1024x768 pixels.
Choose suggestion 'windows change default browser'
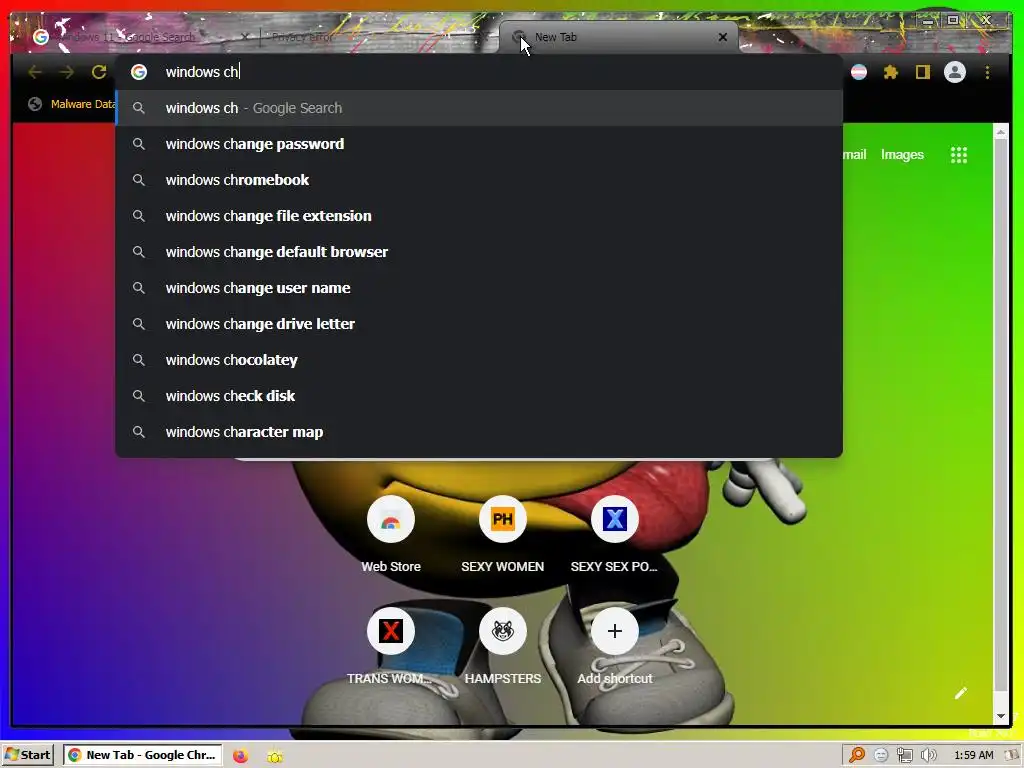coord(479,251)
